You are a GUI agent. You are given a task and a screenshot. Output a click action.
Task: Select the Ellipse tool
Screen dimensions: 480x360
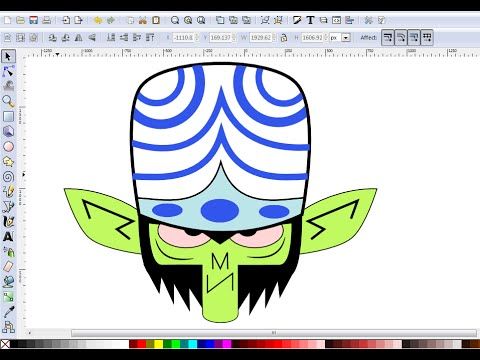8,147
